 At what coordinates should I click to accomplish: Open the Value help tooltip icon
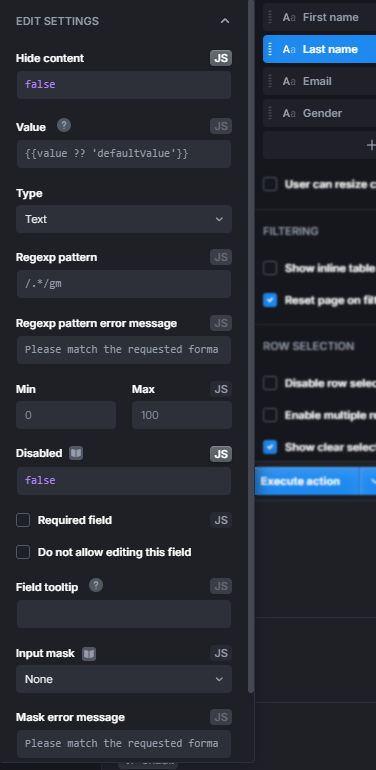point(64,126)
